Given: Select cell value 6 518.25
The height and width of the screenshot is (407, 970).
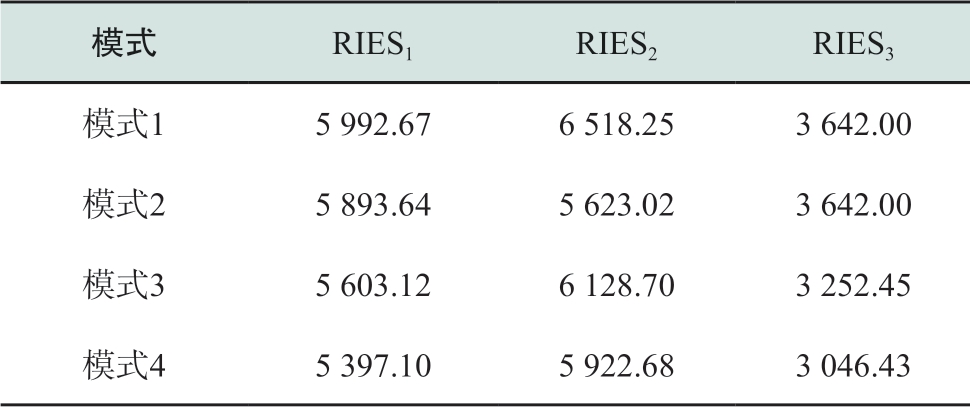Looking at the screenshot, I should pos(617,125).
